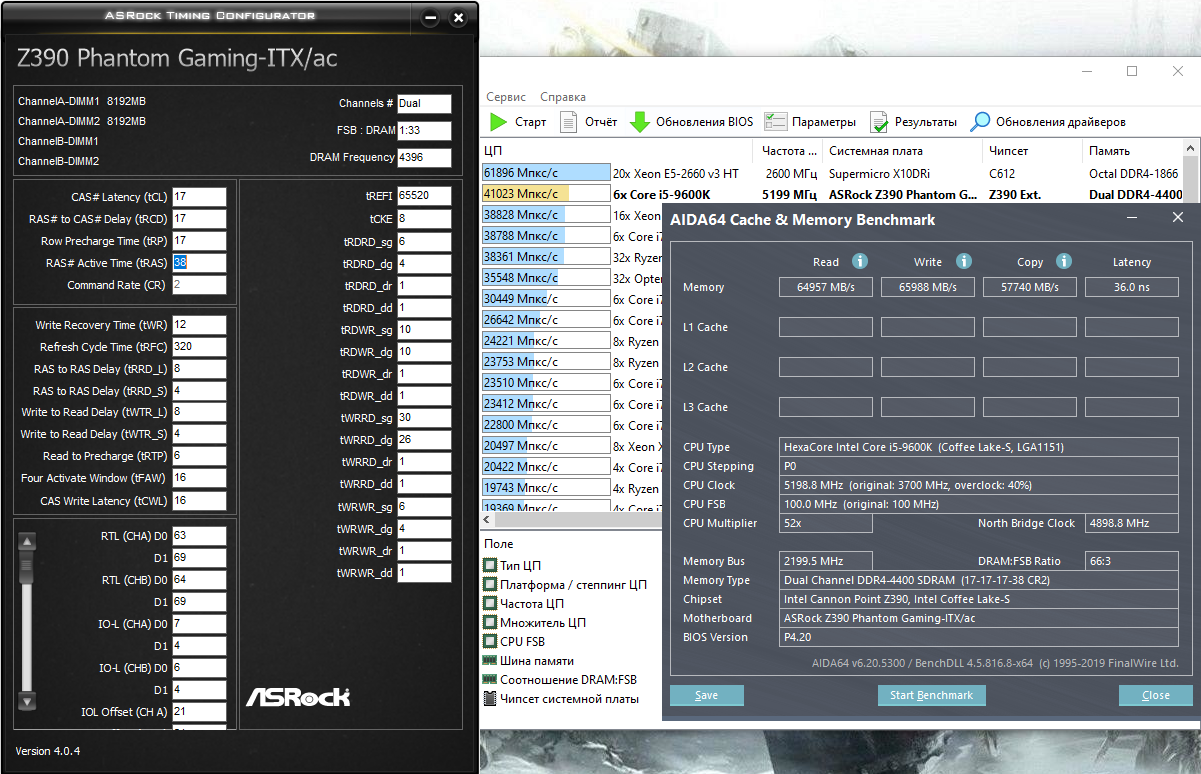This screenshot has width=1201, height=774.
Task: Click the Memory Latency 36.0 ns value
Action: [x=1132, y=287]
